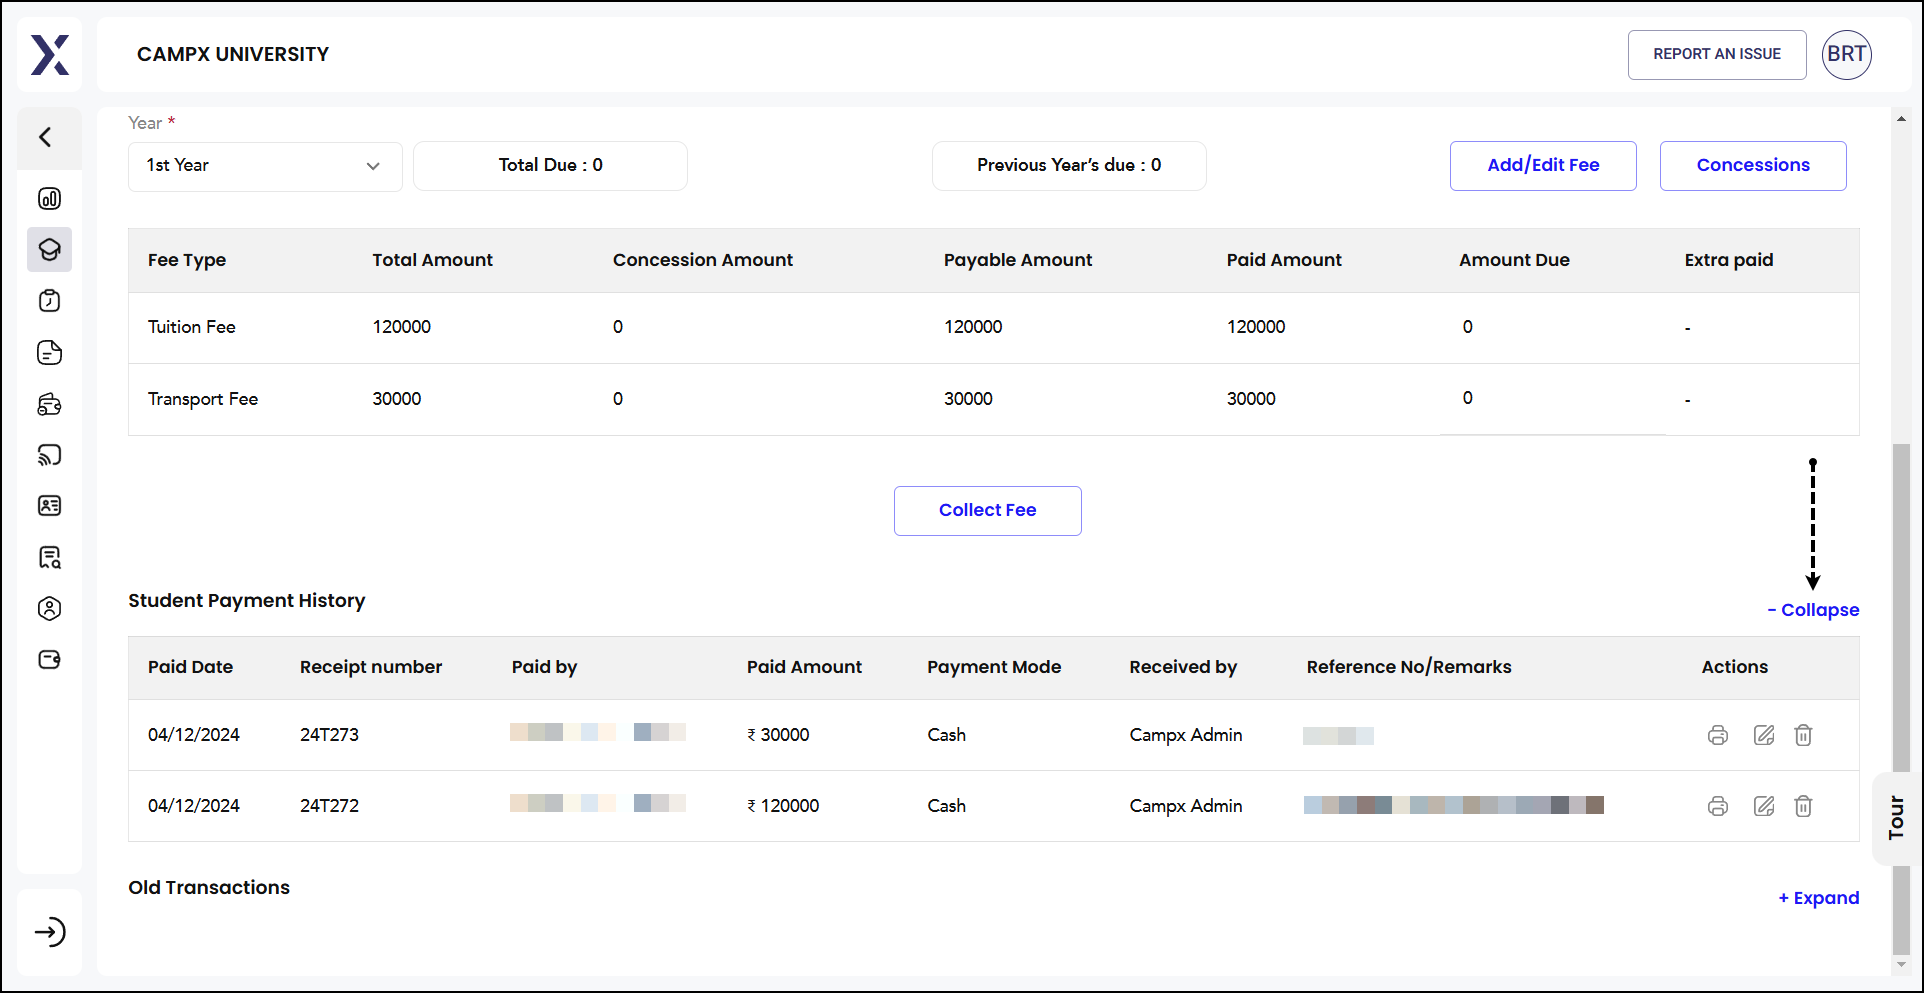Image resolution: width=1924 pixels, height=993 pixels.
Task: Edit payment with receipt 24T273
Action: pyautogui.click(x=1764, y=735)
